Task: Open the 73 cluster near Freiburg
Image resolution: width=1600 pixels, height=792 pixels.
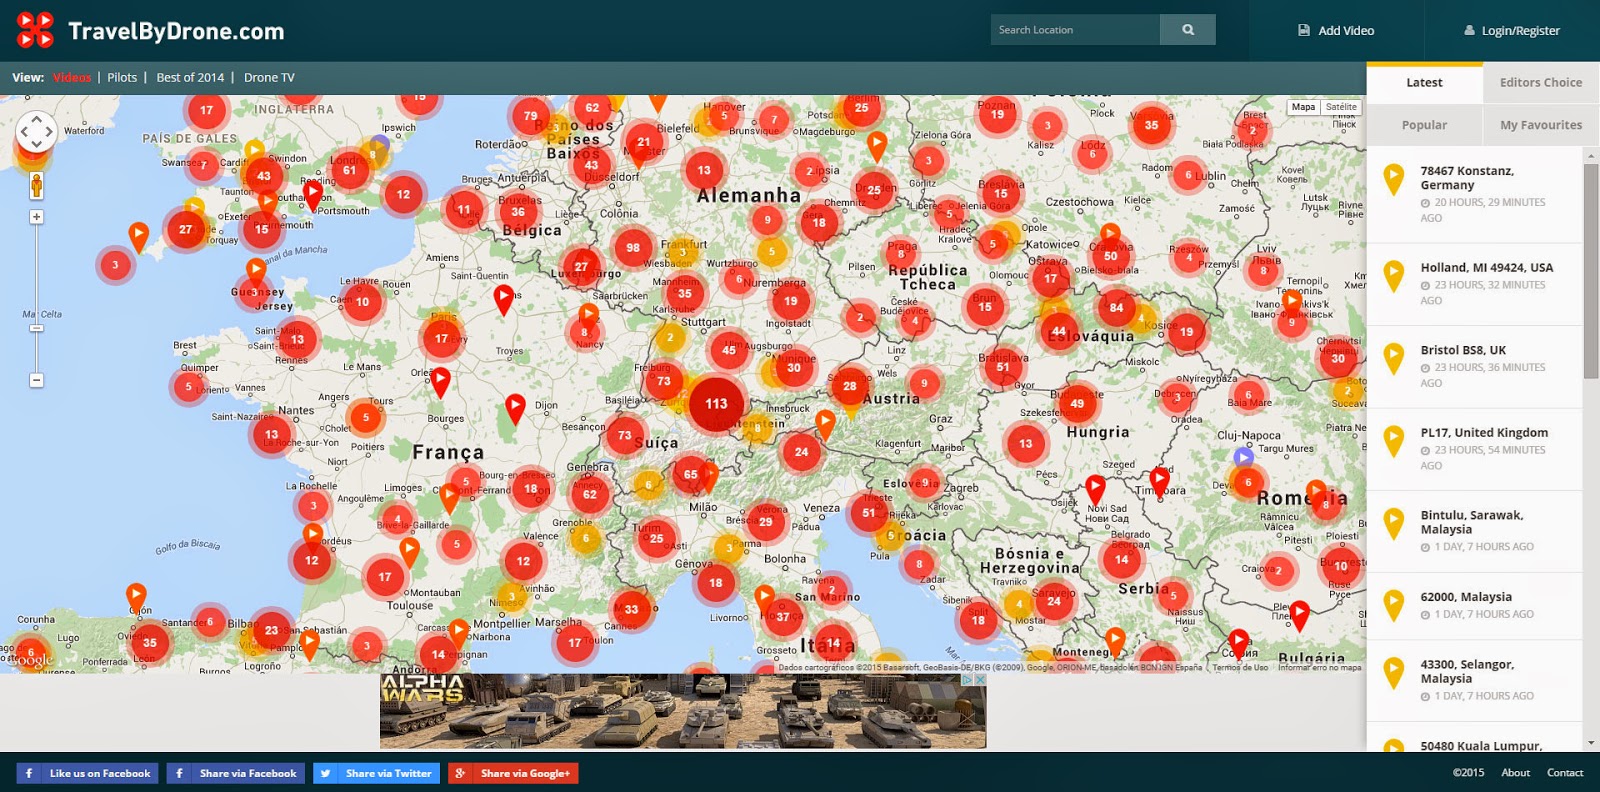Action: click(x=663, y=381)
